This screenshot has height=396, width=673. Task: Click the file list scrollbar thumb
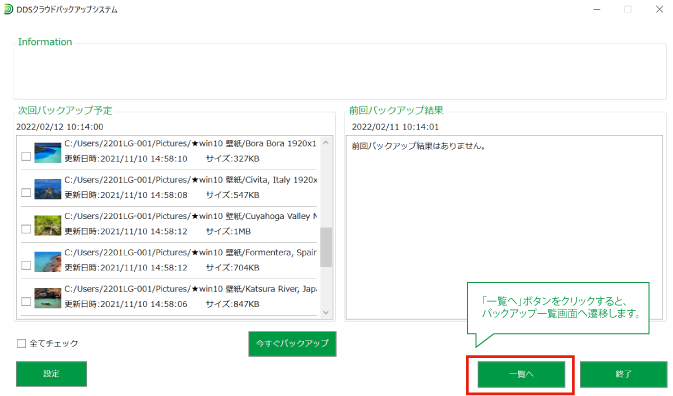pos(326,247)
